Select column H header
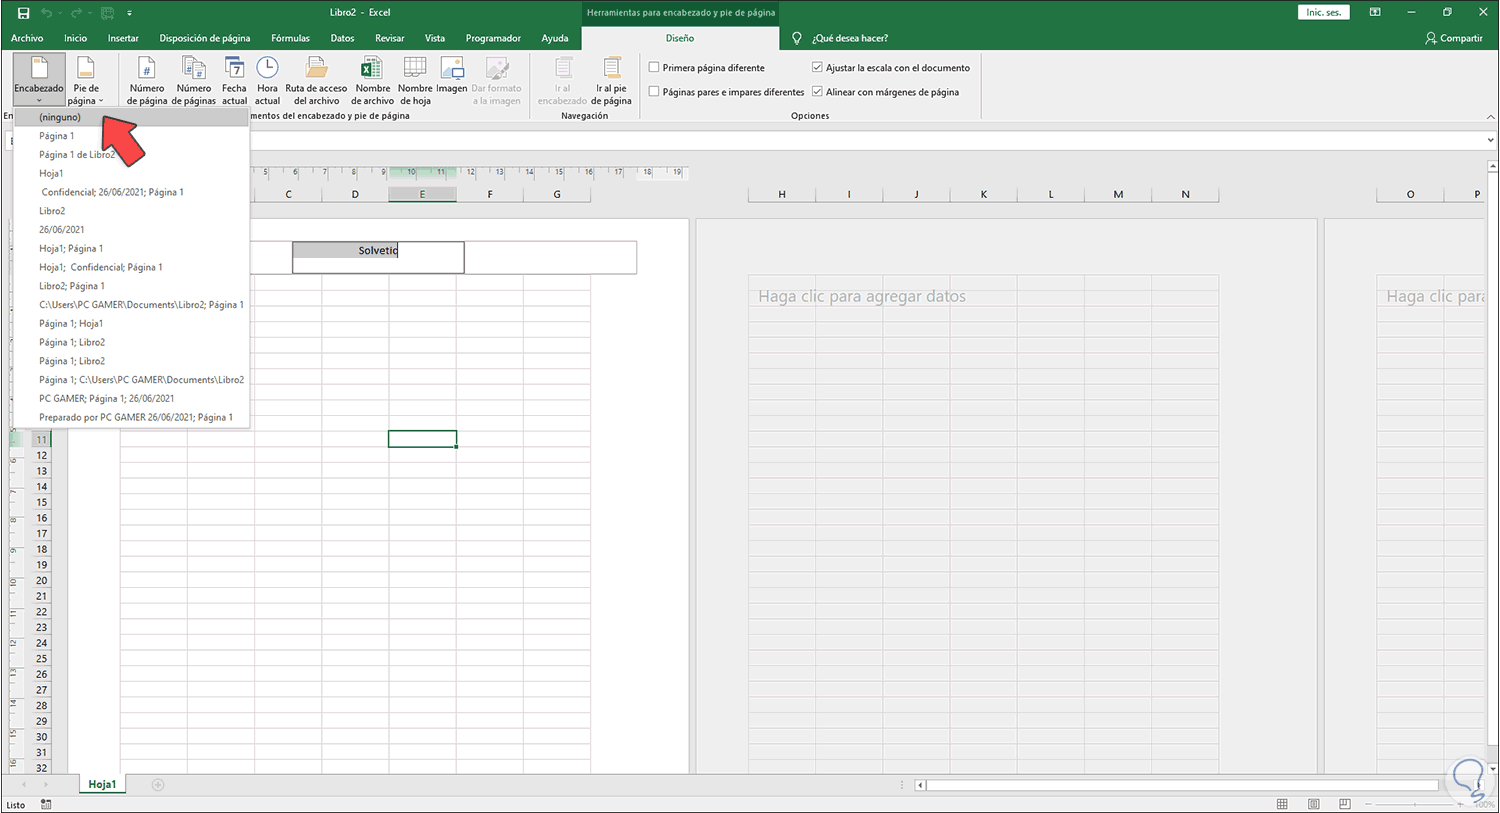1500x813 pixels. click(x=782, y=194)
